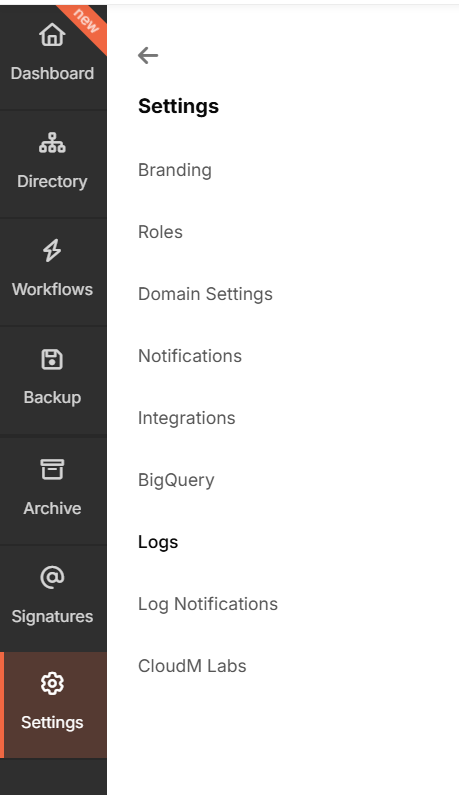The image size is (459, 795).
Task: Select the Workflows lightning bolt icon
Action: [52, 250]
